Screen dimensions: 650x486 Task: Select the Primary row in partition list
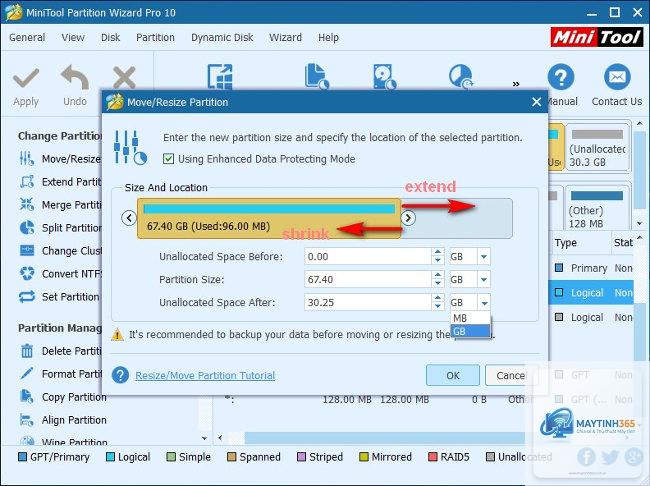point(593,268)
